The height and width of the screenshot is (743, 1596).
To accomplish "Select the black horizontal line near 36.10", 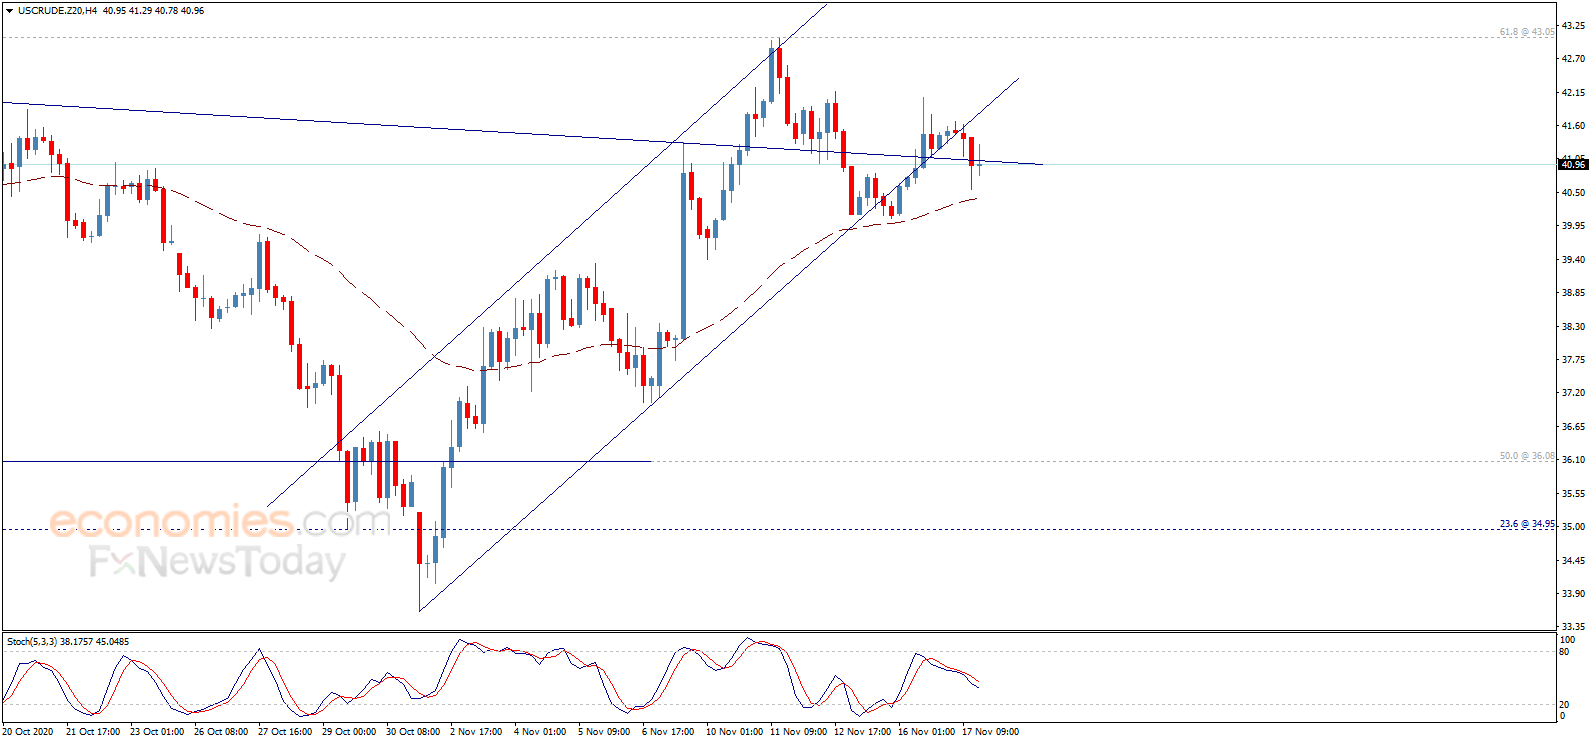I will click(x=327, y=461).
